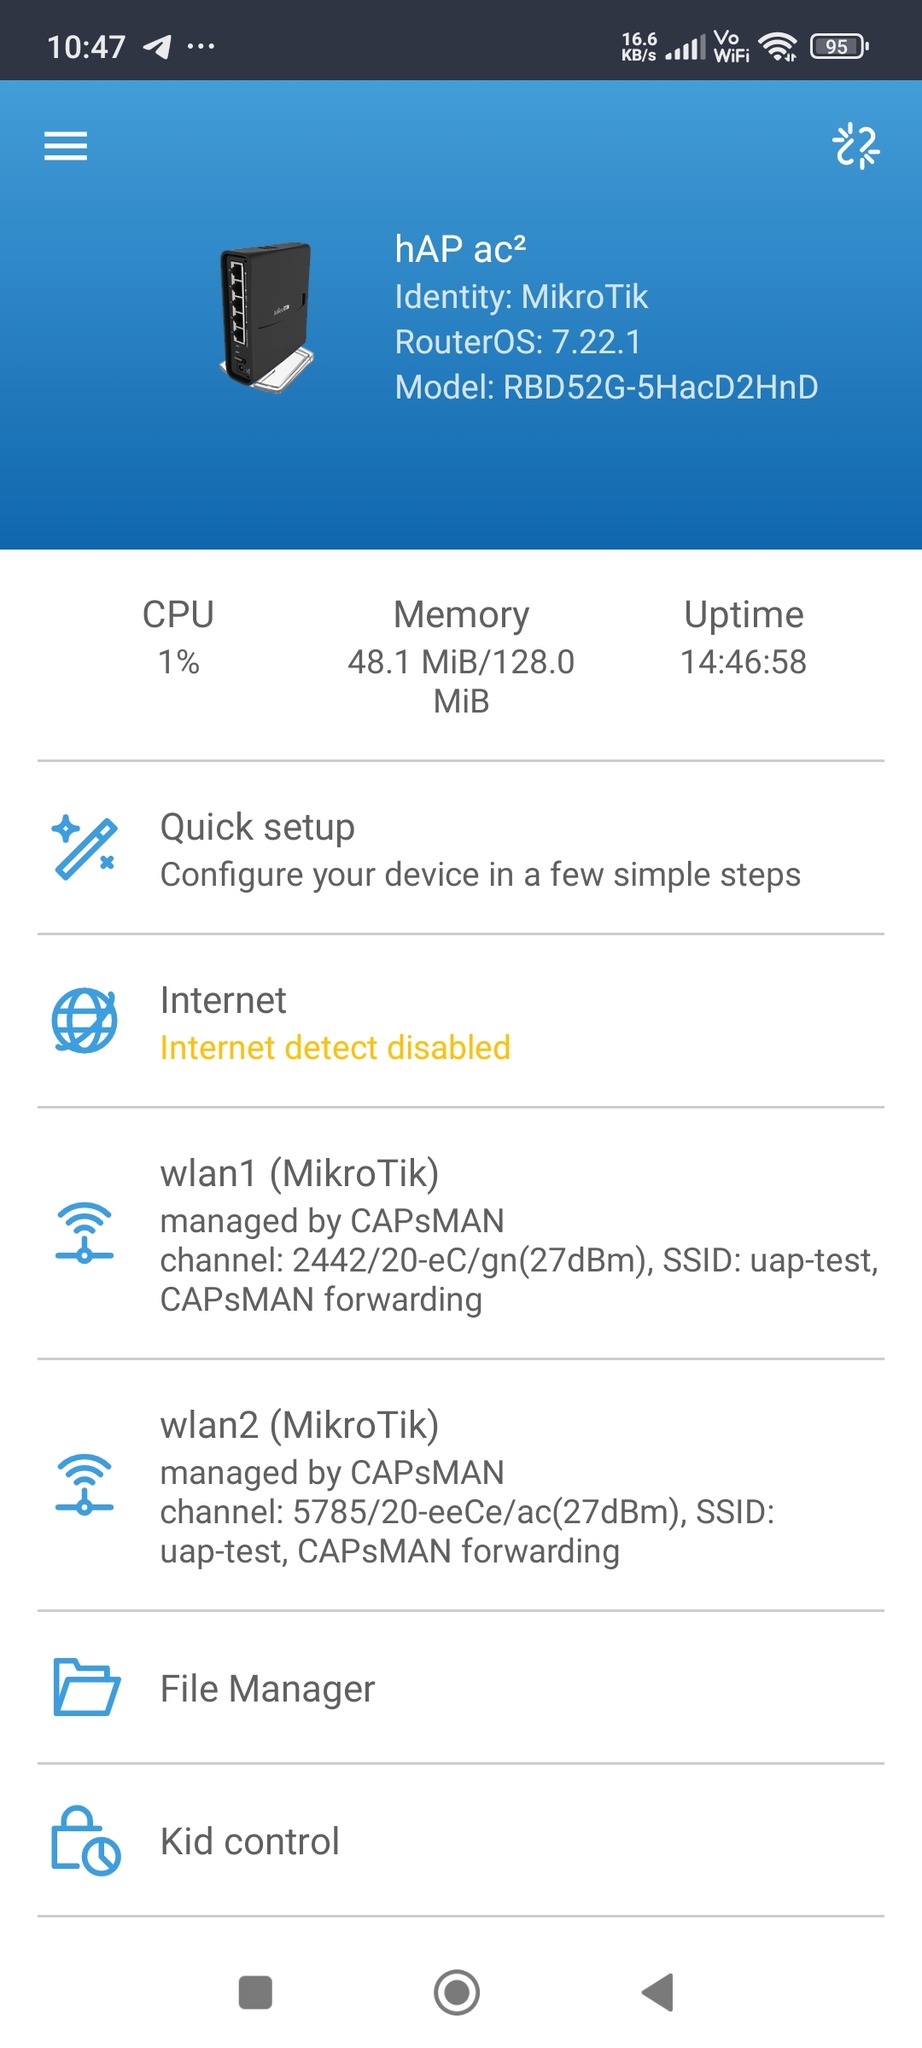Tap the wlan1 wireless interface icon
This screenshot has height=2048, width=922.
85,1233
